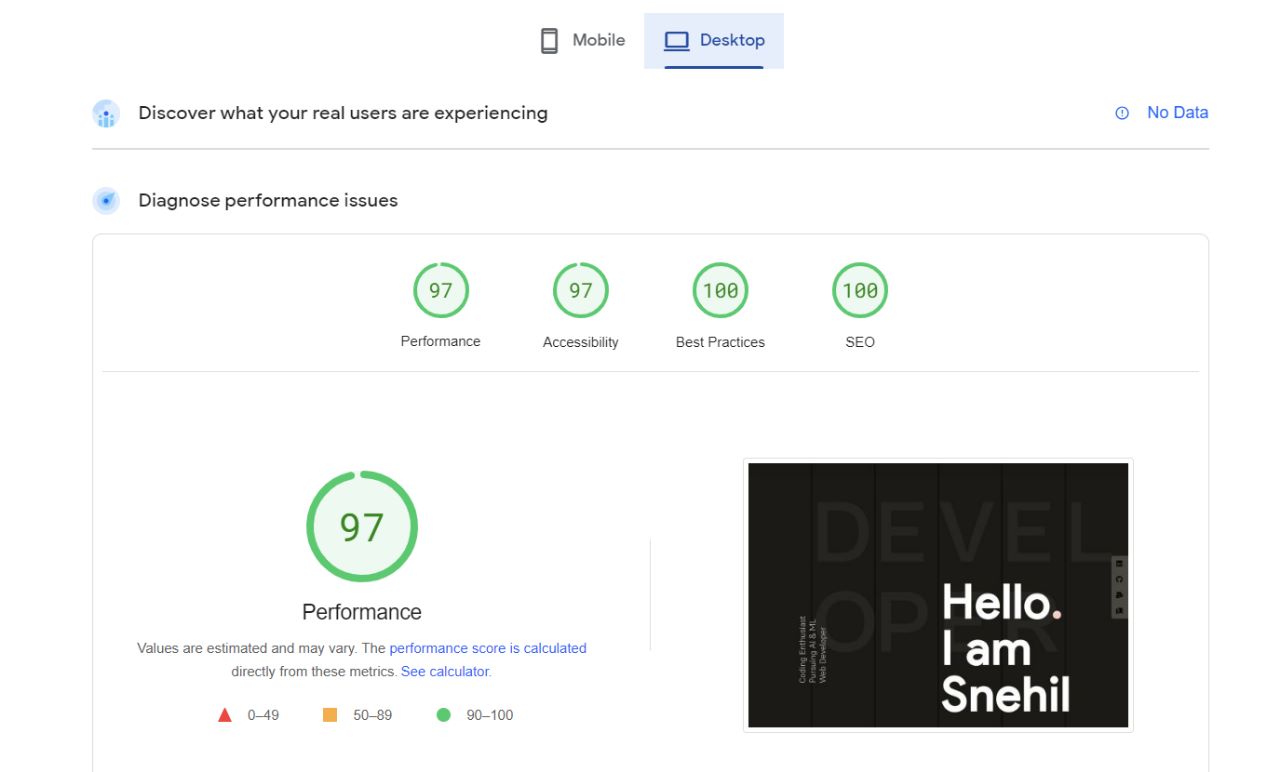Click the 'Diagnose performance issues' heading text

(x=268, y=200)
